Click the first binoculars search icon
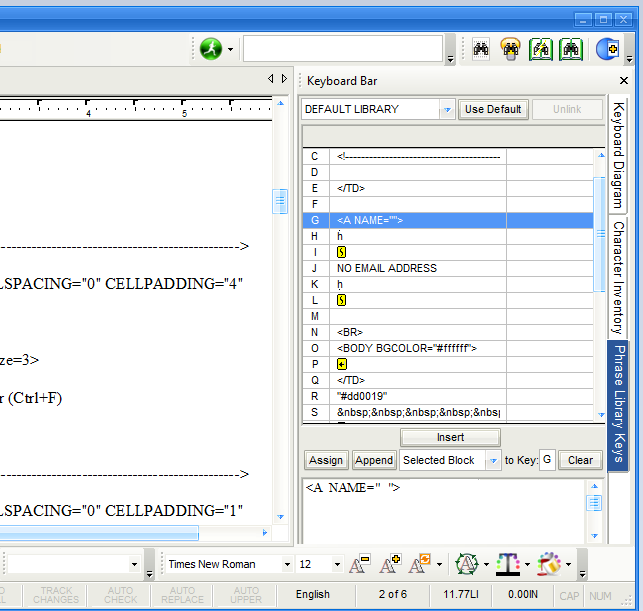Image resolution: width=643 pixels, height=611 pixels. (482, 49)
